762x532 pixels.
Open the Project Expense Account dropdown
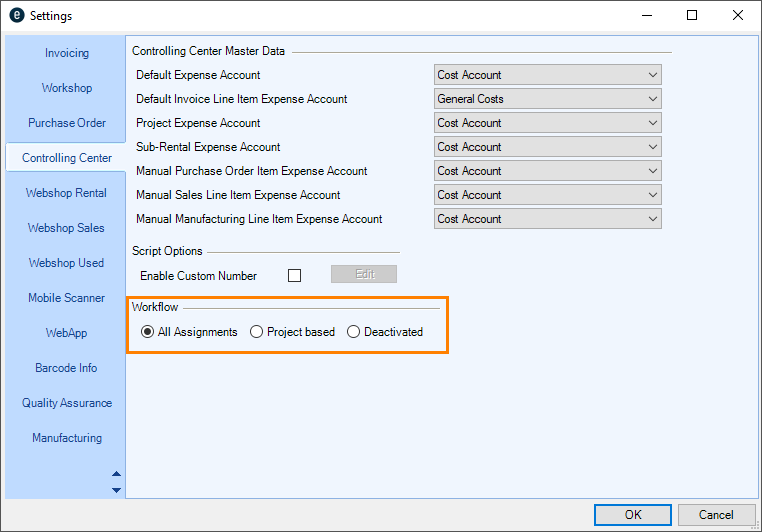548,123
